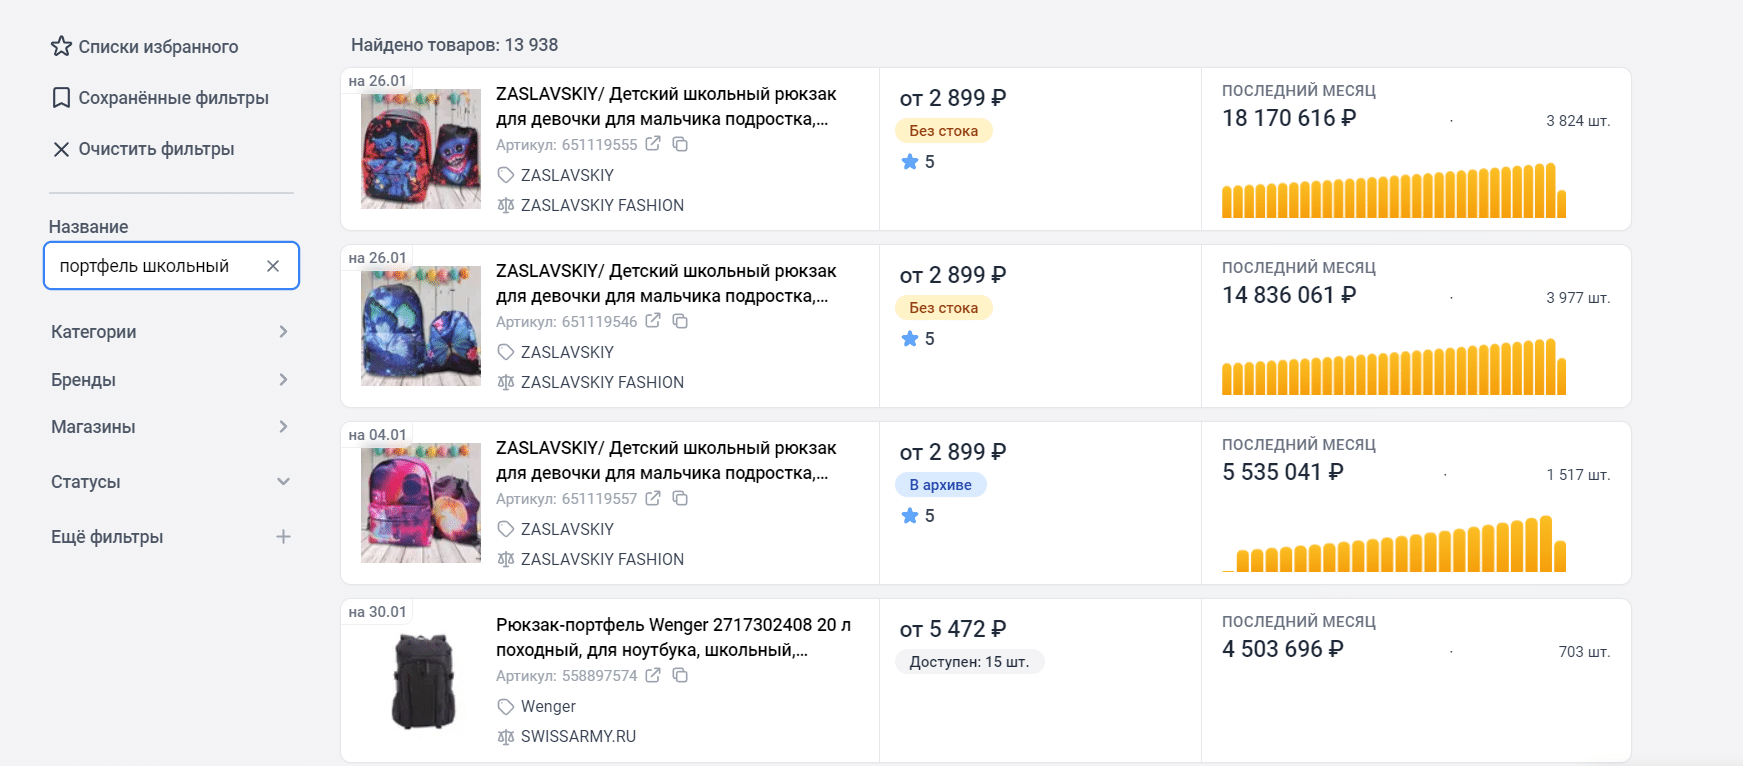
Task: Open external link for article 558897574
Action: pos(653,675)
